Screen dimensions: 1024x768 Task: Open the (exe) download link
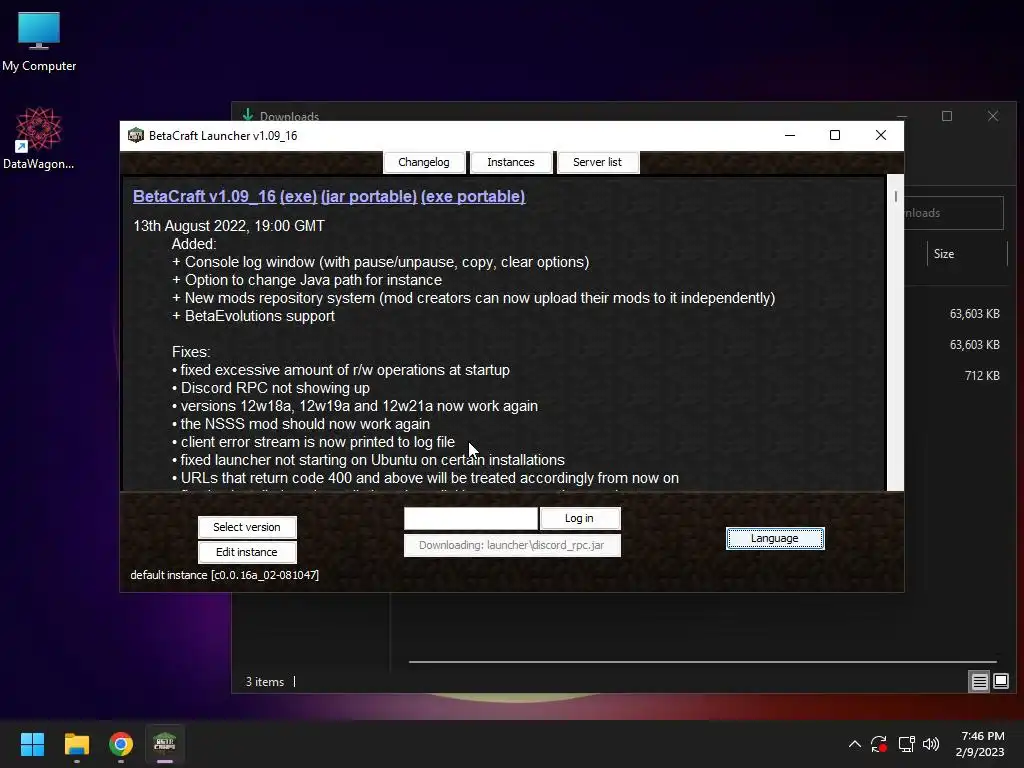click(x=298, y=197)
